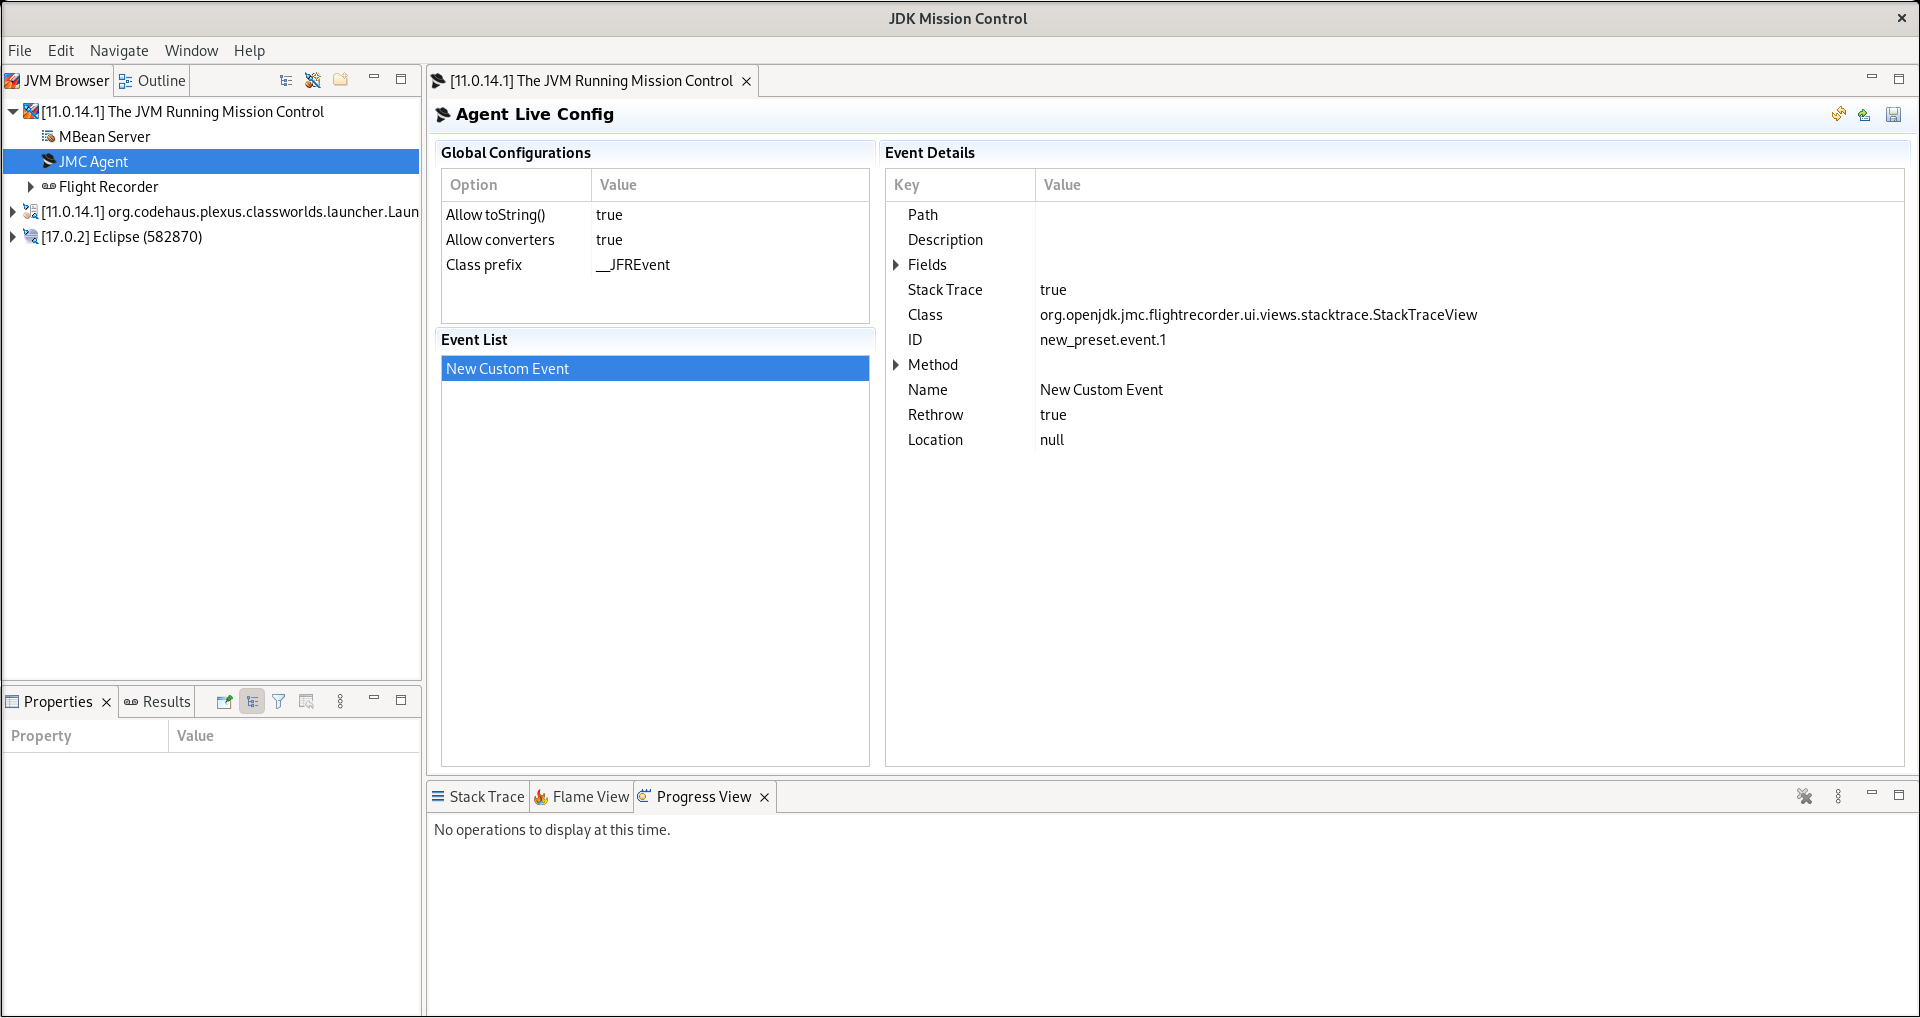Select the Progress View tab
The height and width of the screenshot is (1018, 1920).
(703, 797)
